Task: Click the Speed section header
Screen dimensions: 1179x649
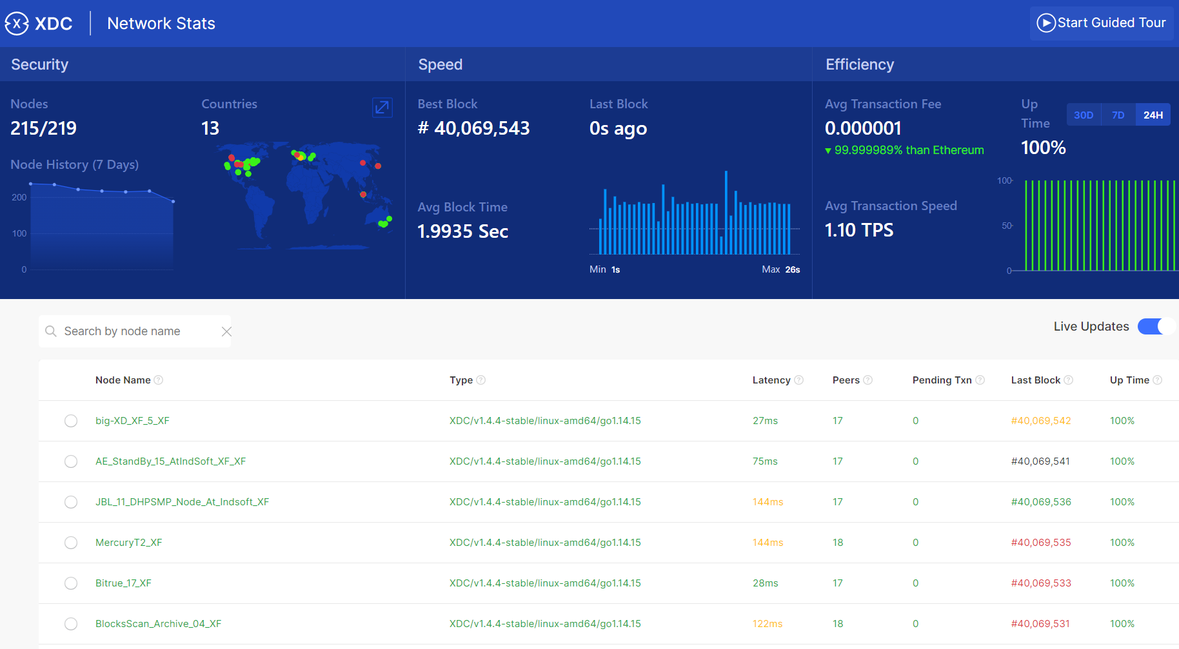Action: point(440,65)
